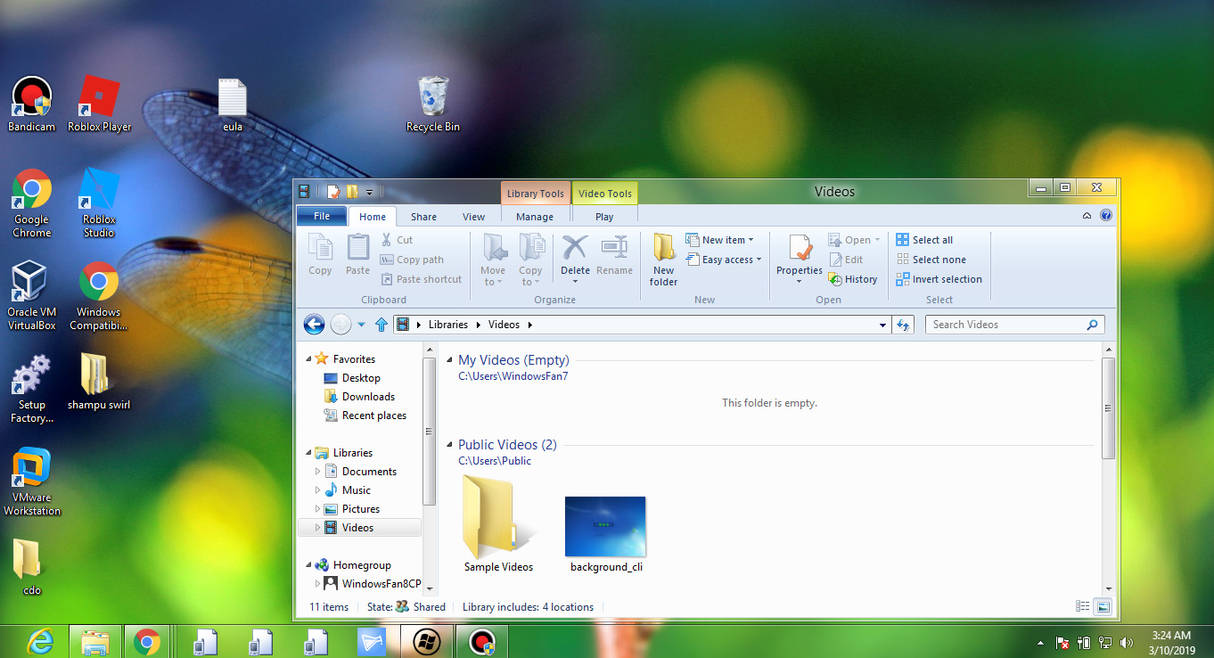Image resolution: width=1214 pixels, height=658 pixels.
Task: Click the Shared link in the status bar
Action: tap(427, 607)
